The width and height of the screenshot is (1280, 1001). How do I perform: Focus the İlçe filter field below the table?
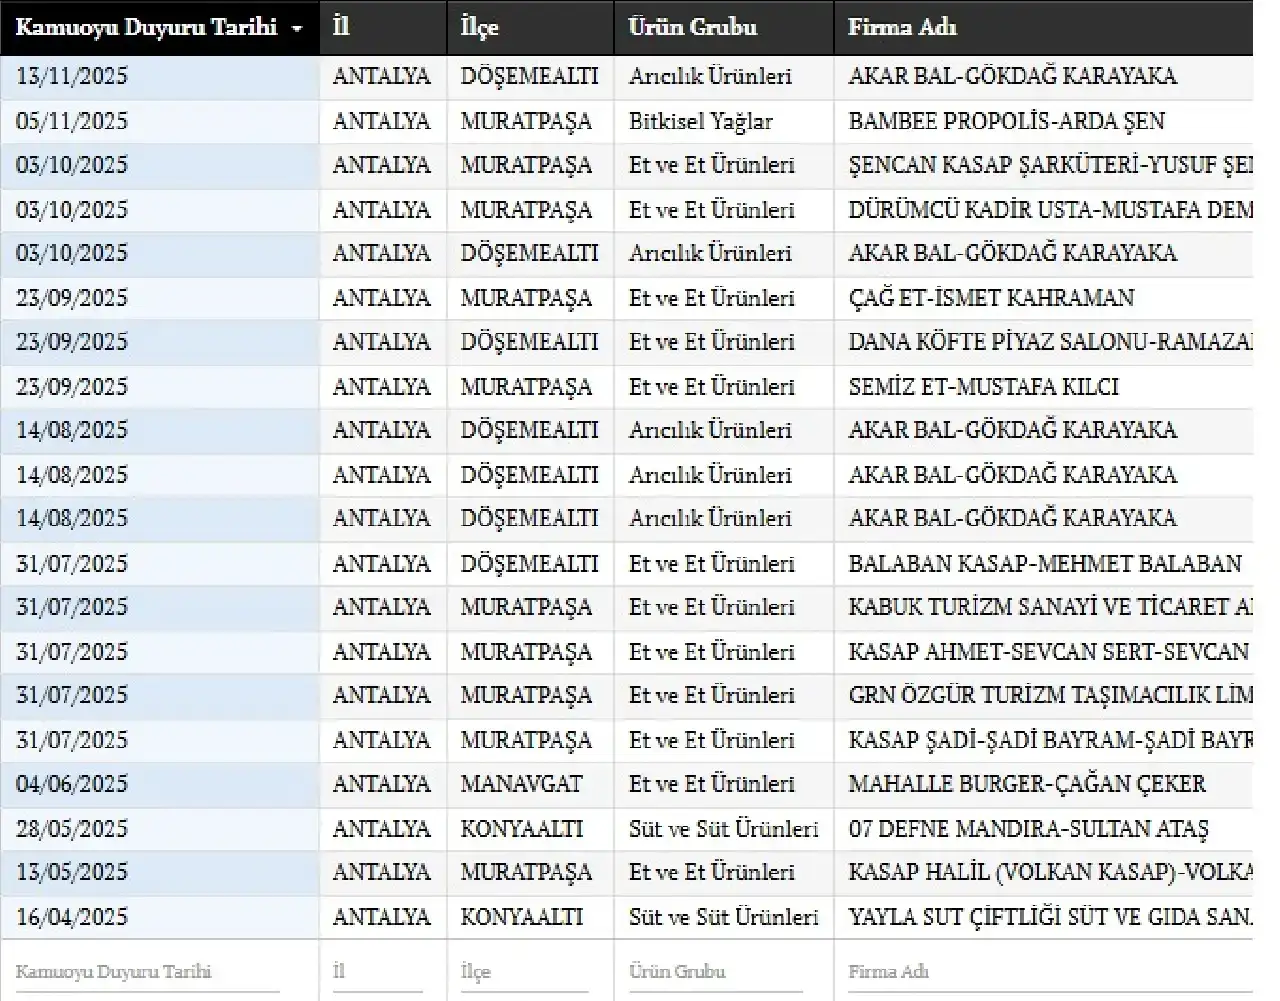[x=524, y=972]
